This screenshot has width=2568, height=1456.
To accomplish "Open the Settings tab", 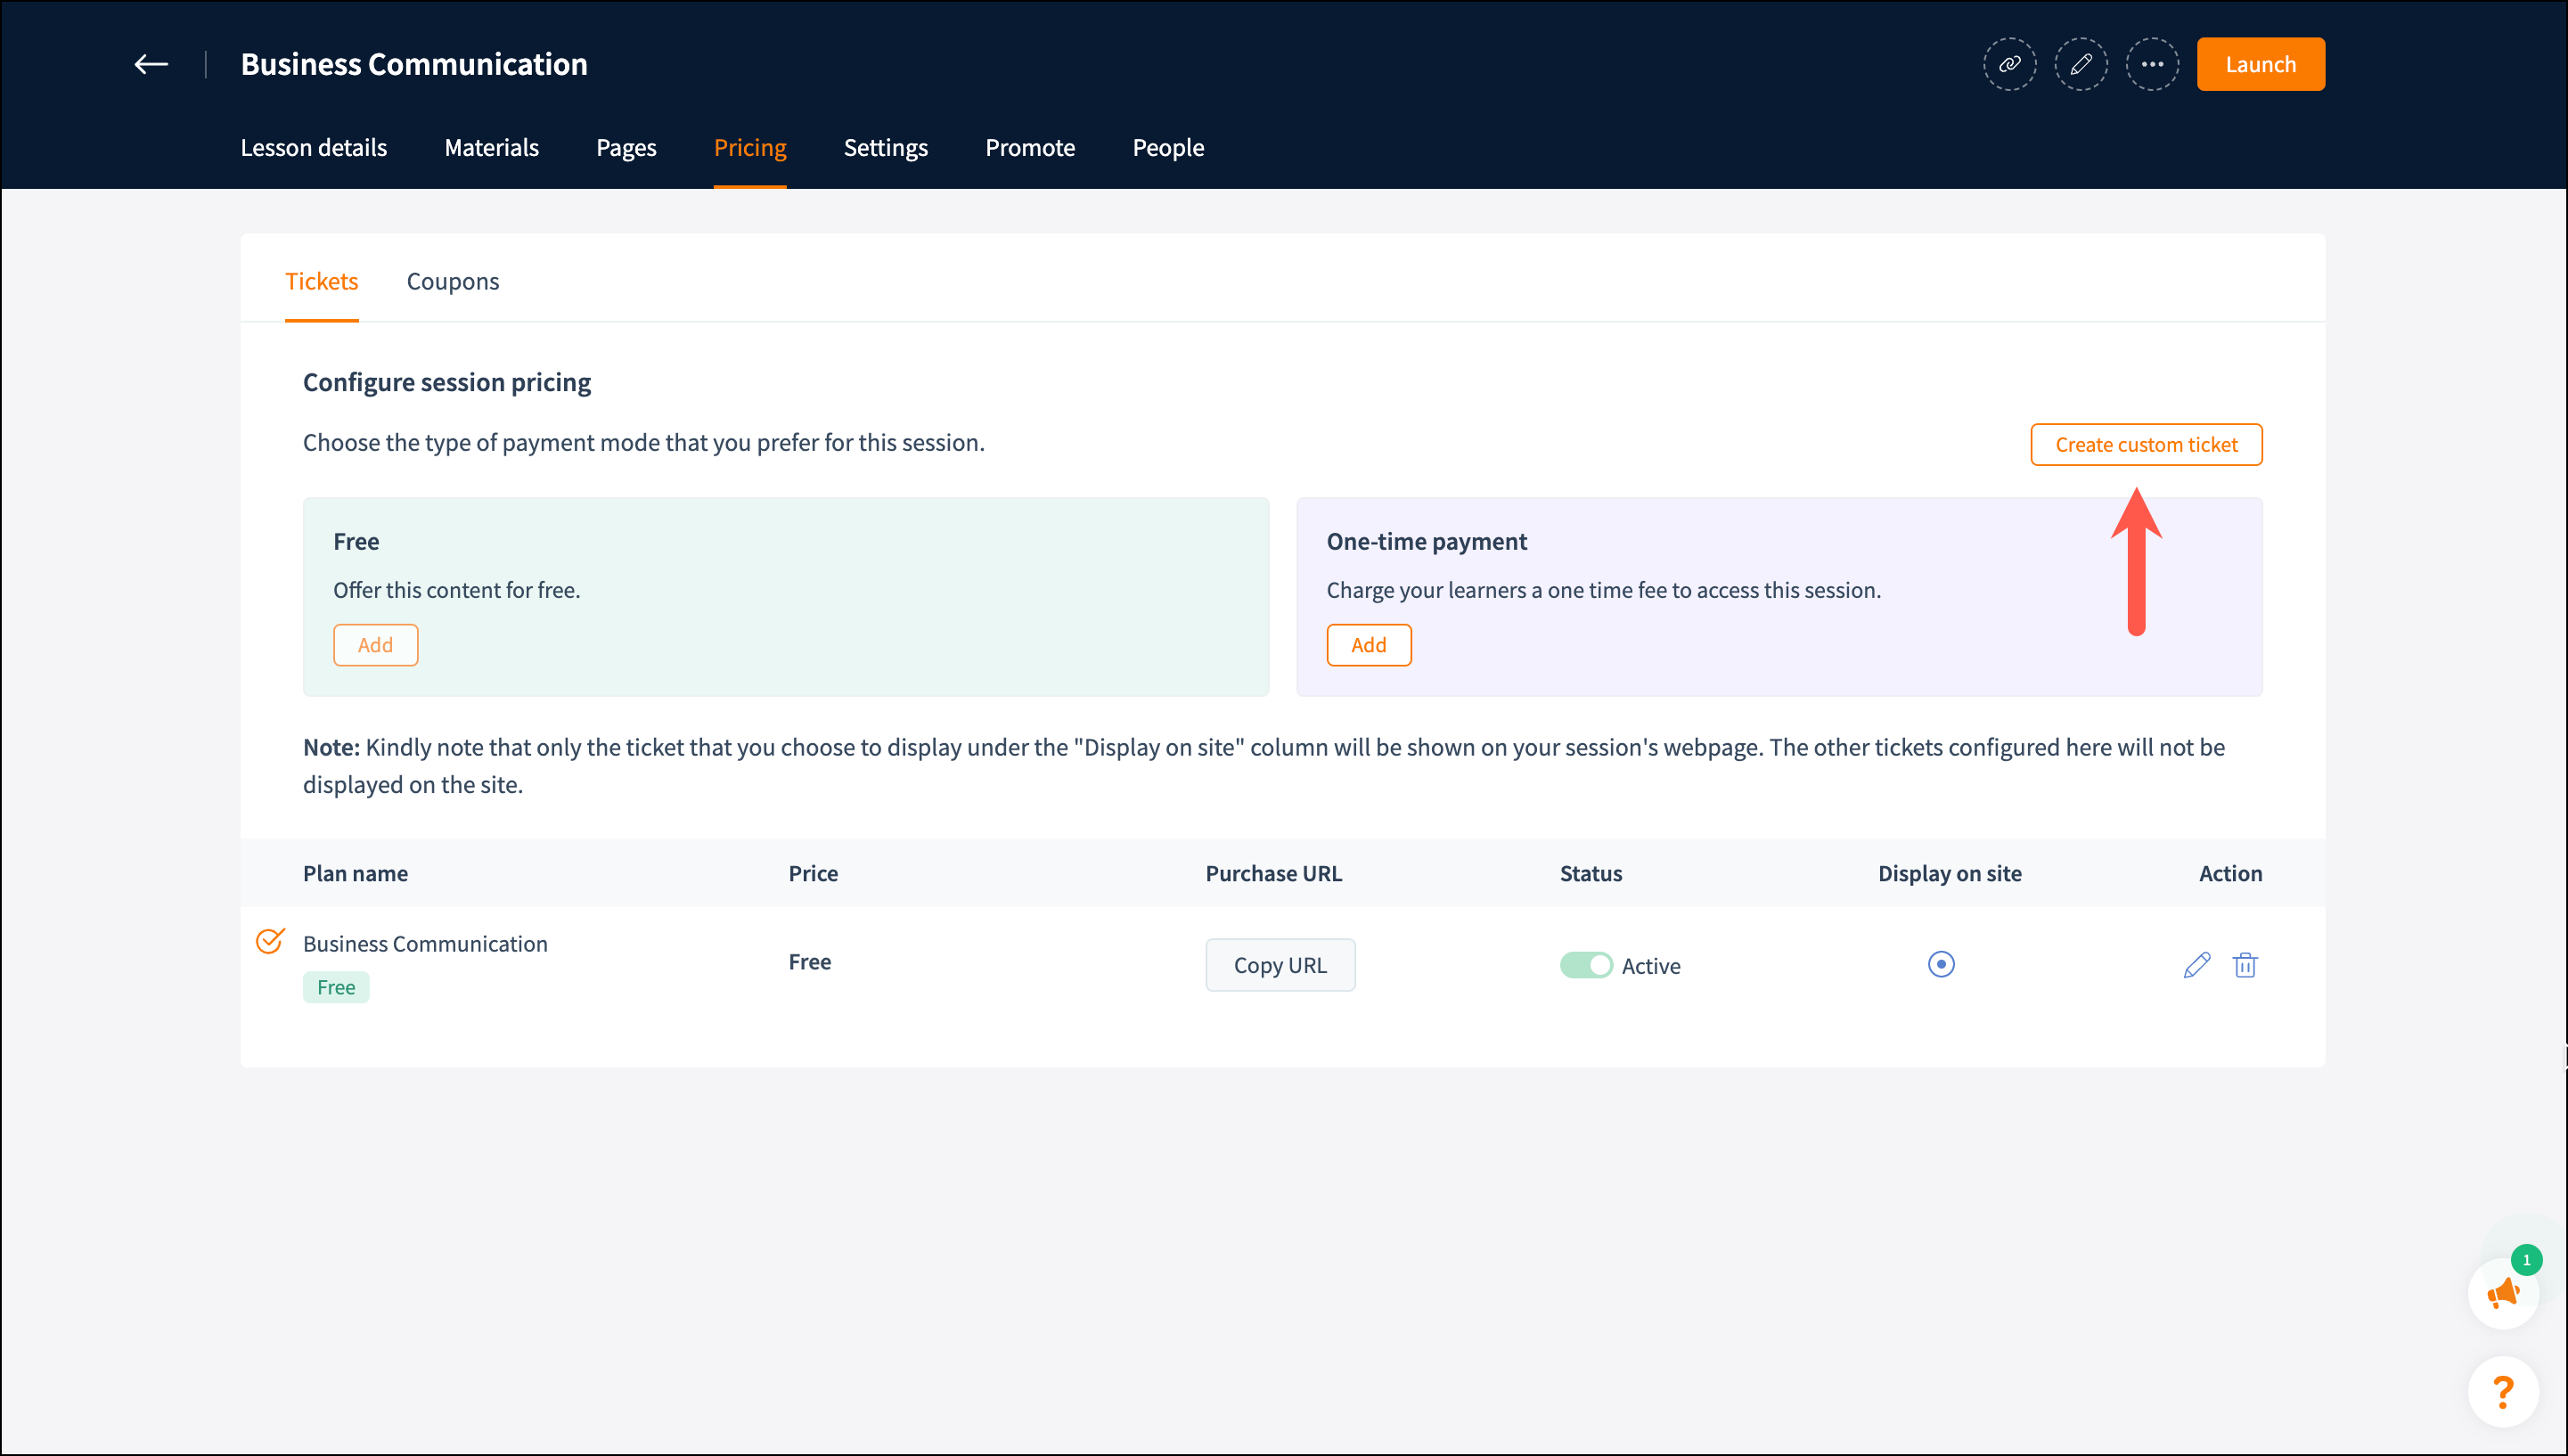I will [885, 148].
